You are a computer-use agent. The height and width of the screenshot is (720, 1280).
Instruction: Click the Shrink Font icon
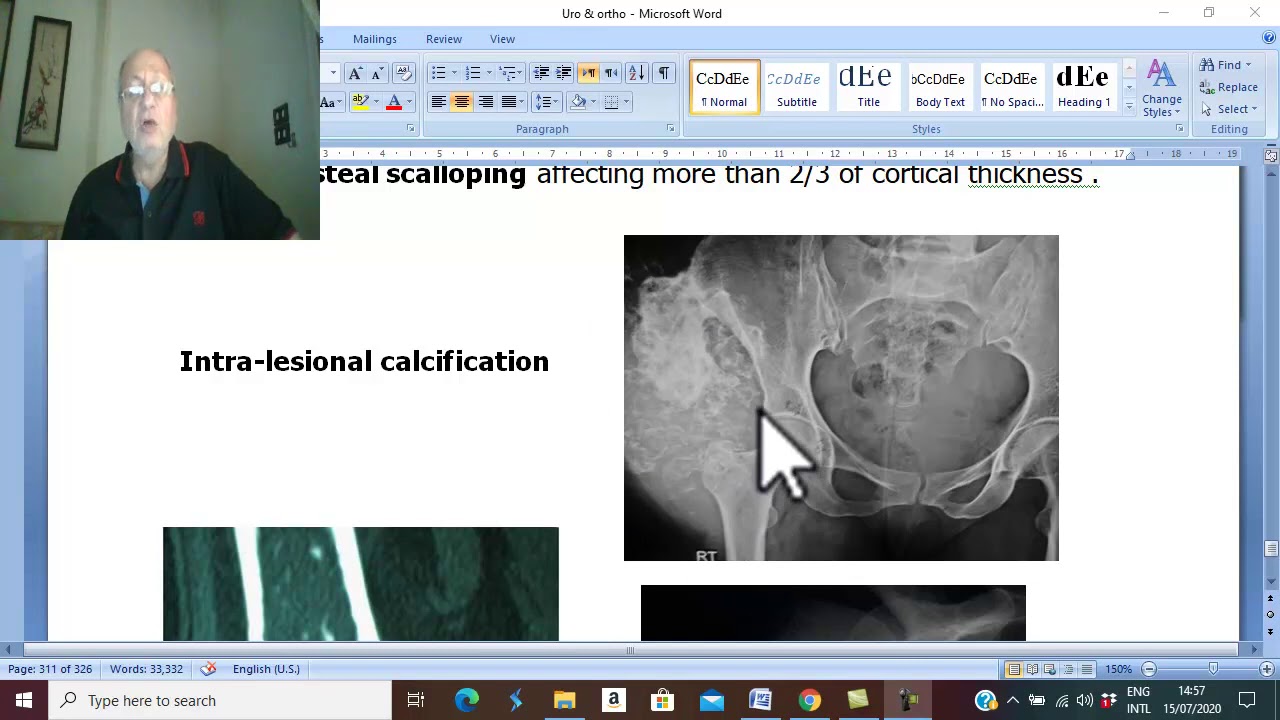pos(377,73)
